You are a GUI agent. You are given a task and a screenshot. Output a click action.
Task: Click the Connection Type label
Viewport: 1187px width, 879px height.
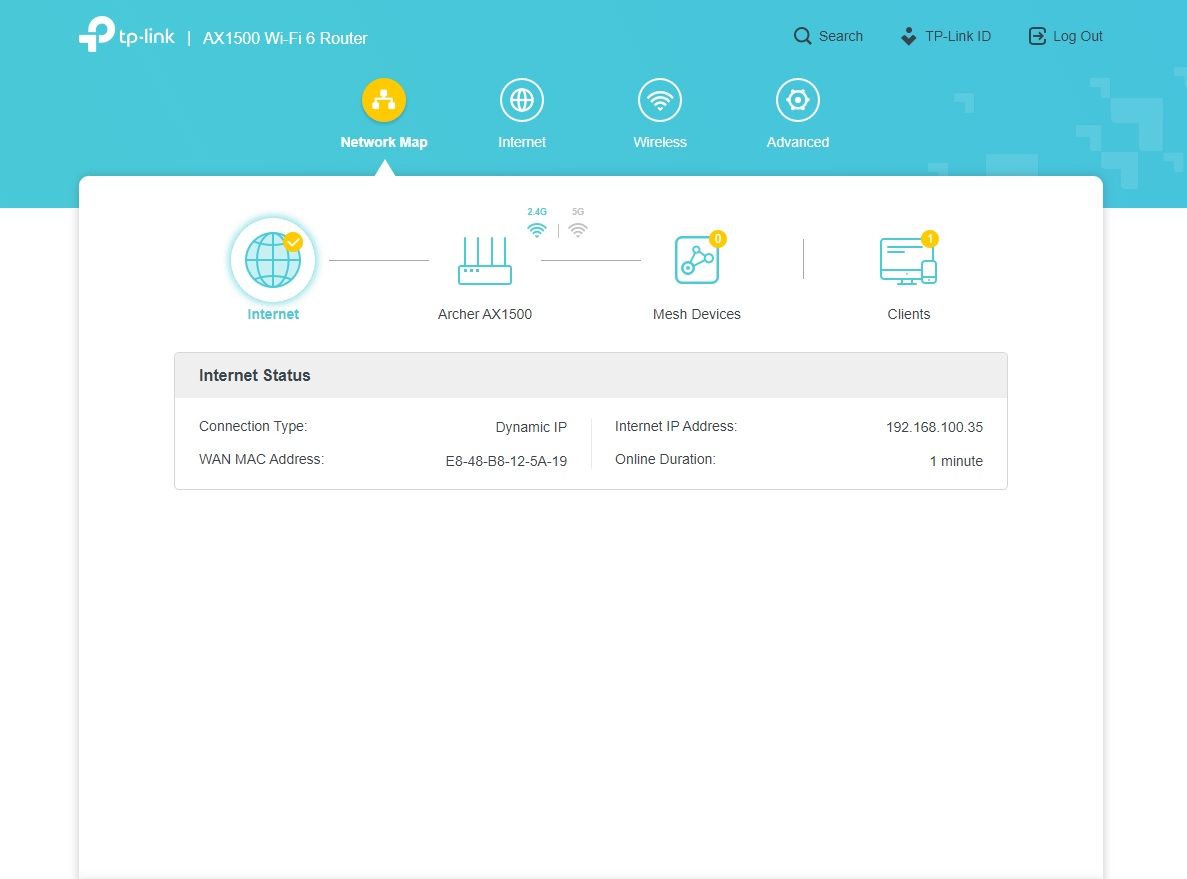(x=253, y=426)
